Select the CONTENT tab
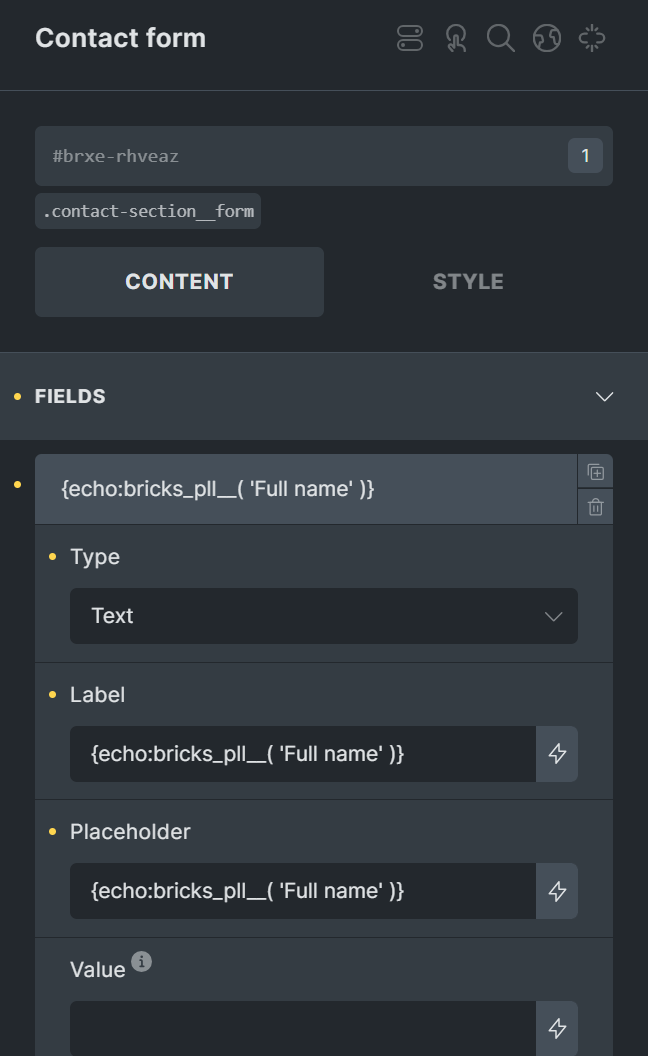The width and height of the screenshot is (648, 1056). tap(179, 281)
